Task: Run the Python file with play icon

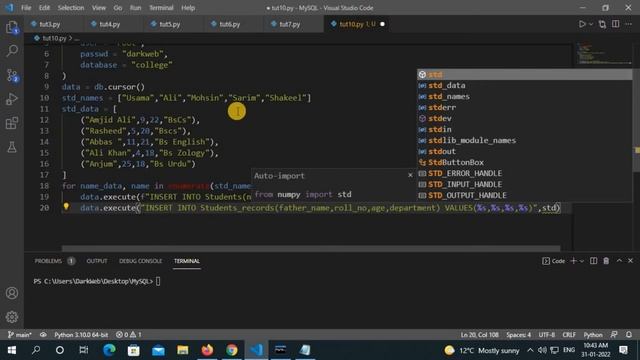Action: [x=582, y=24]
